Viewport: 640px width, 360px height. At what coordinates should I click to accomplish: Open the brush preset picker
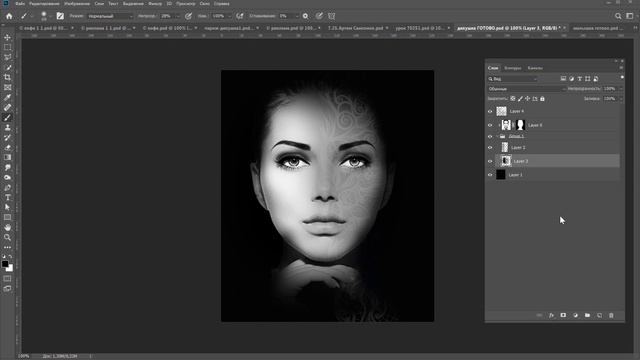click(x=44, y=16)
